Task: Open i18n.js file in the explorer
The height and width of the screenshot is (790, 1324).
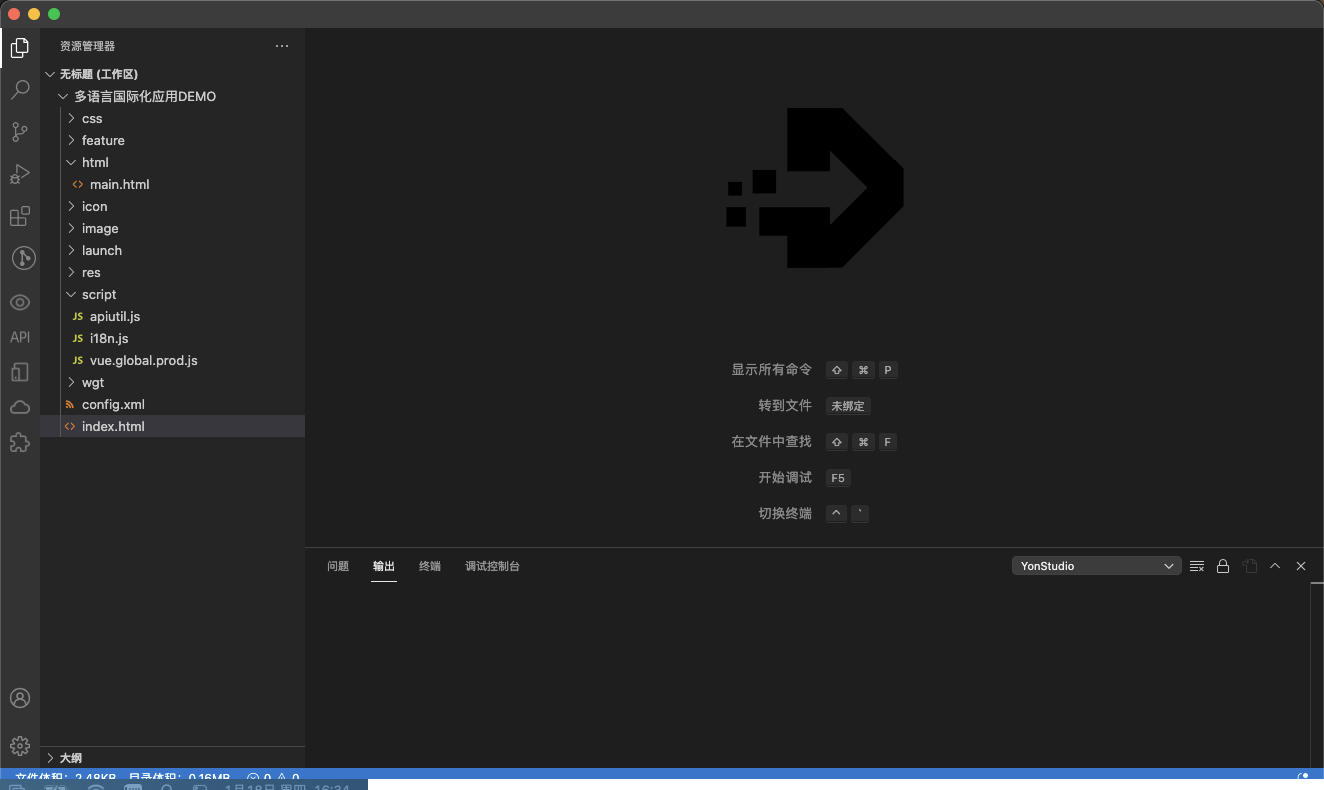Action: [x=109, y=339]
